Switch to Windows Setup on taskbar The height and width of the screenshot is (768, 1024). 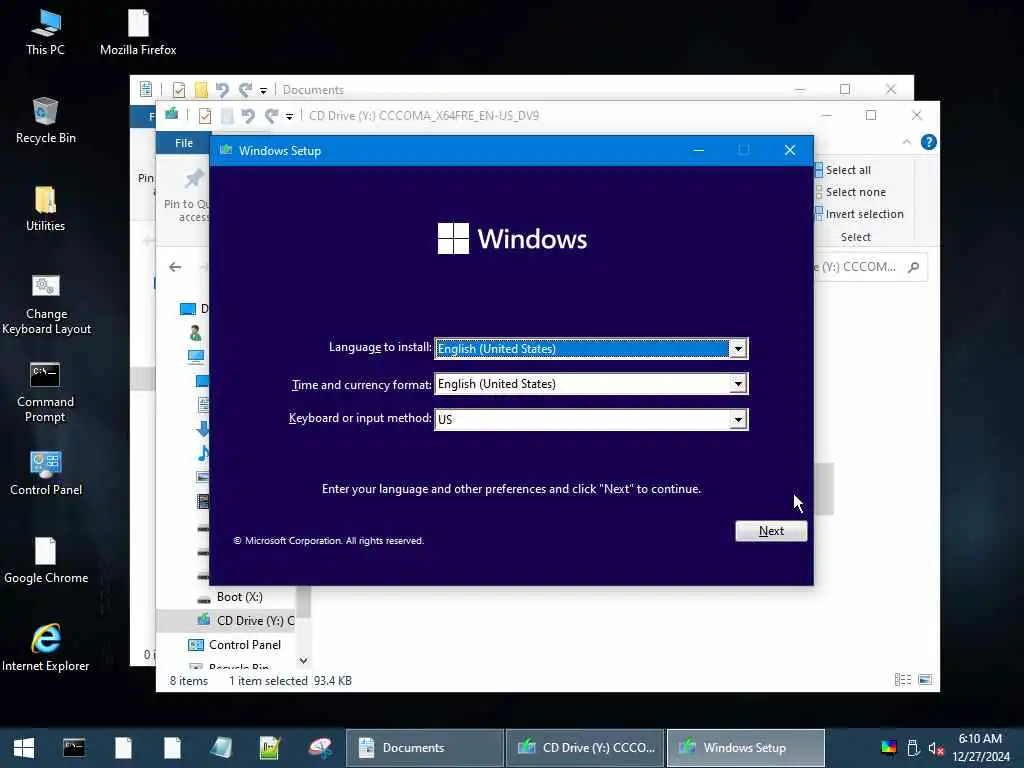(745, 748)
